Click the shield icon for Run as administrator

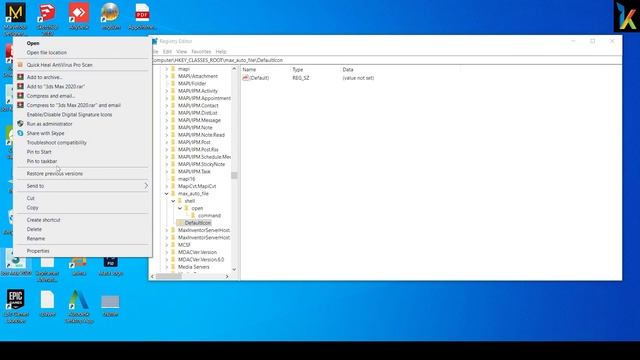[x=20, y=124]
